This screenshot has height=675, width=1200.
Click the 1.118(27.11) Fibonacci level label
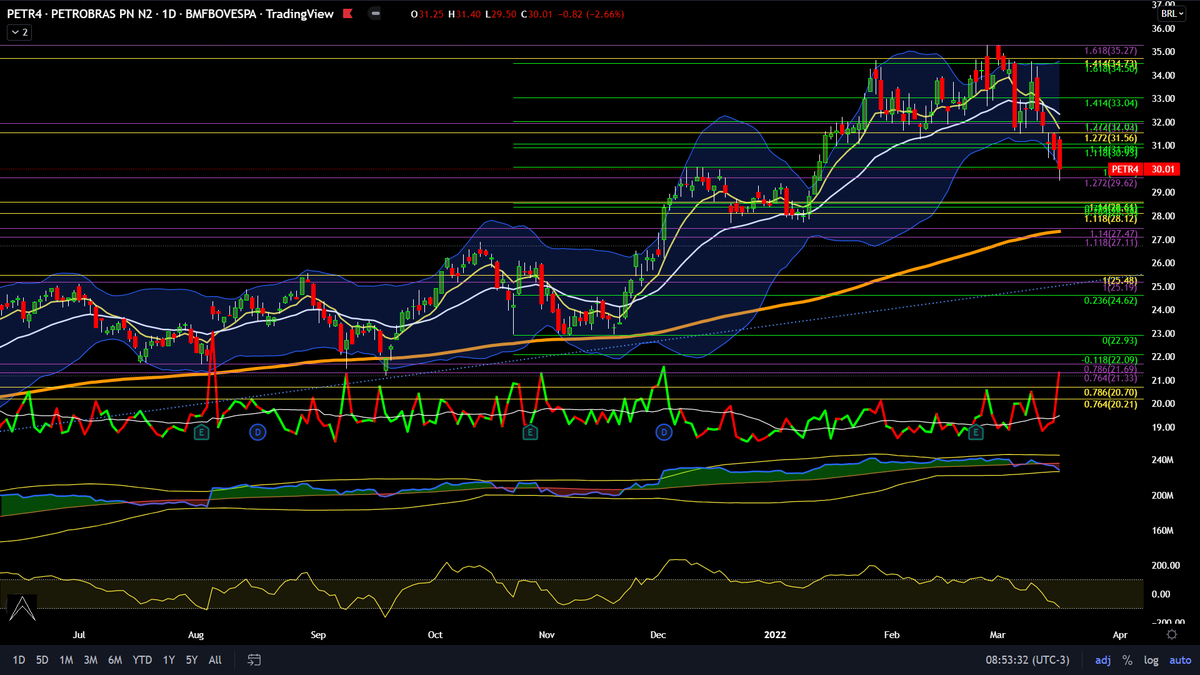pyautogui.click(x=1111, y=242)
